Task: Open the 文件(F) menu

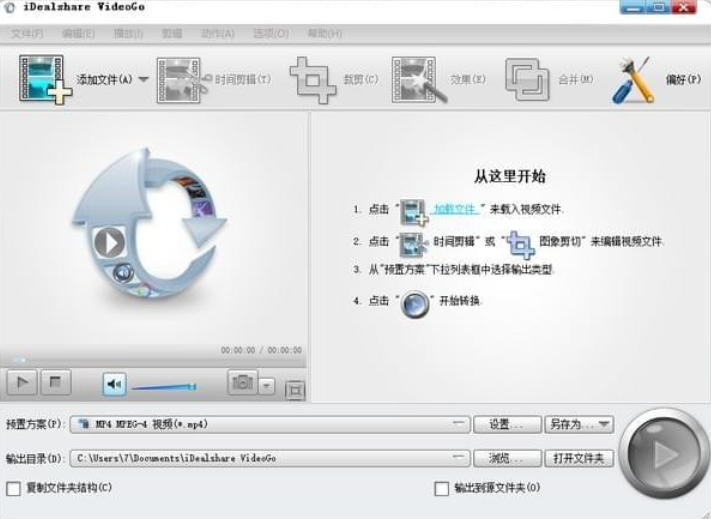Action: [27, 34]
